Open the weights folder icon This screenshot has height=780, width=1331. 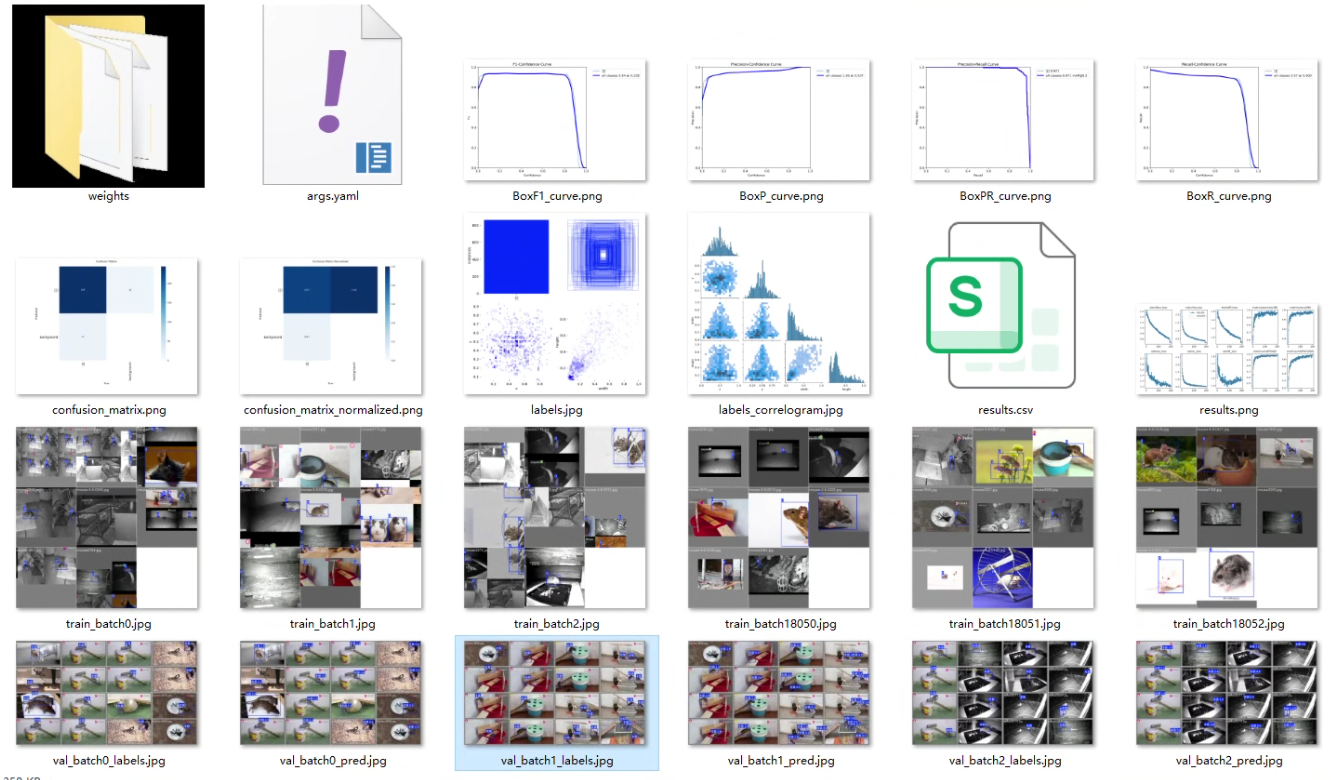(108, 96)
